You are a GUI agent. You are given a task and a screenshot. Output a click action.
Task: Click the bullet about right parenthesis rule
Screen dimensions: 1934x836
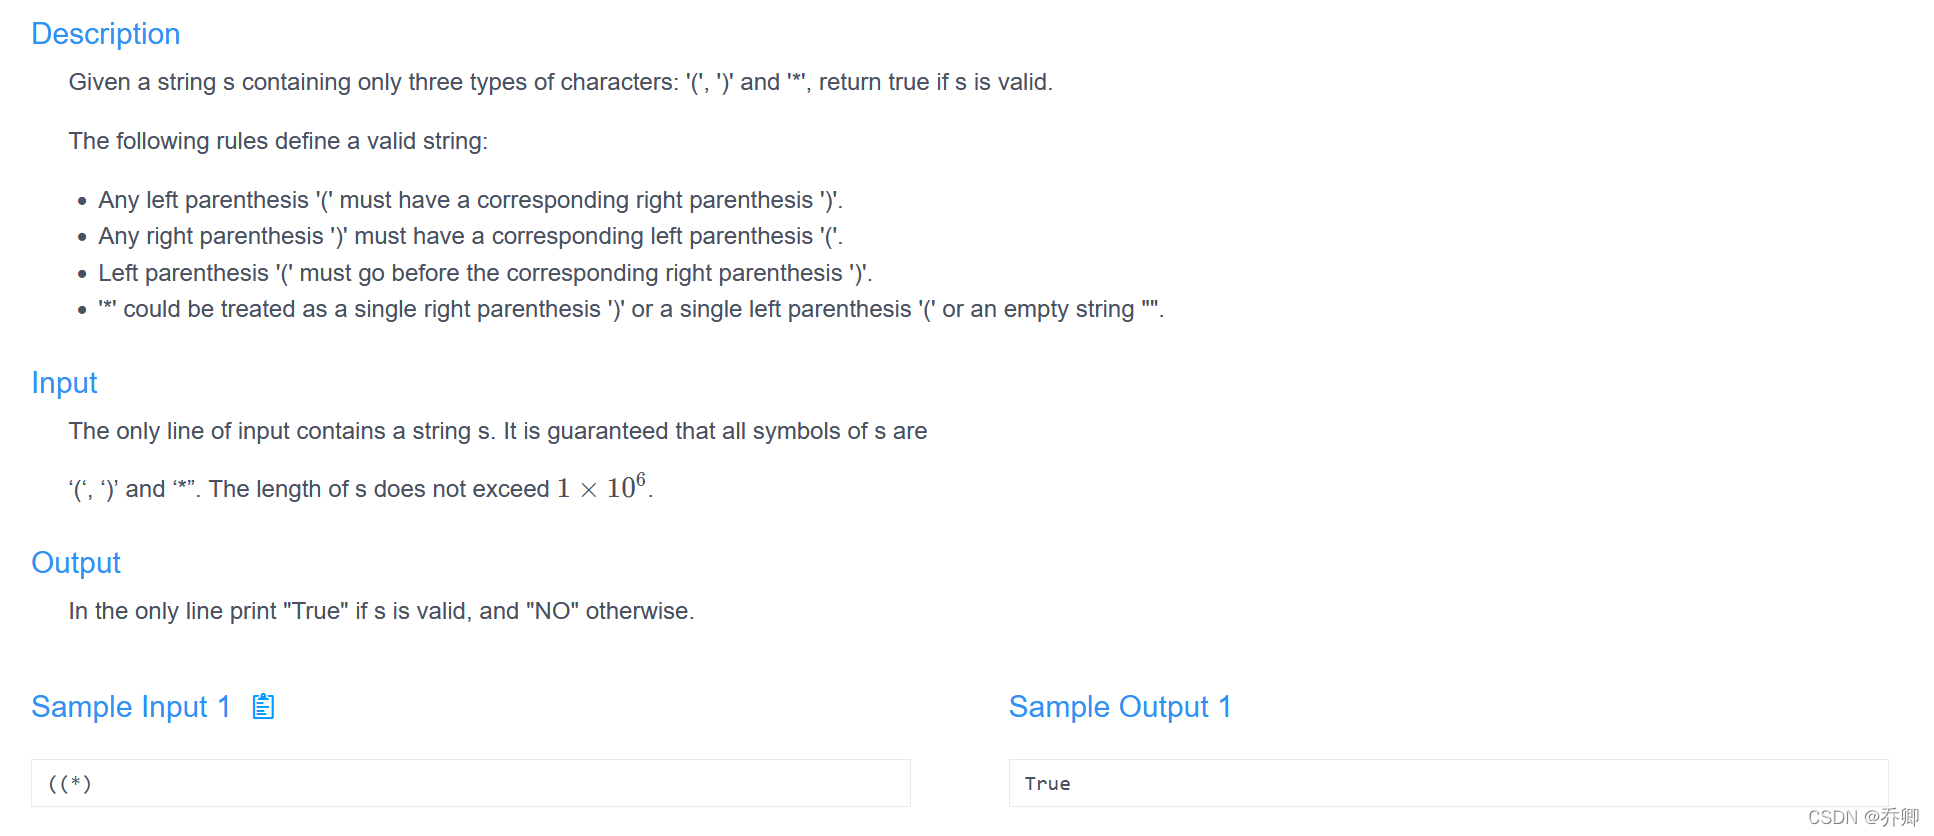pos(470,236)
